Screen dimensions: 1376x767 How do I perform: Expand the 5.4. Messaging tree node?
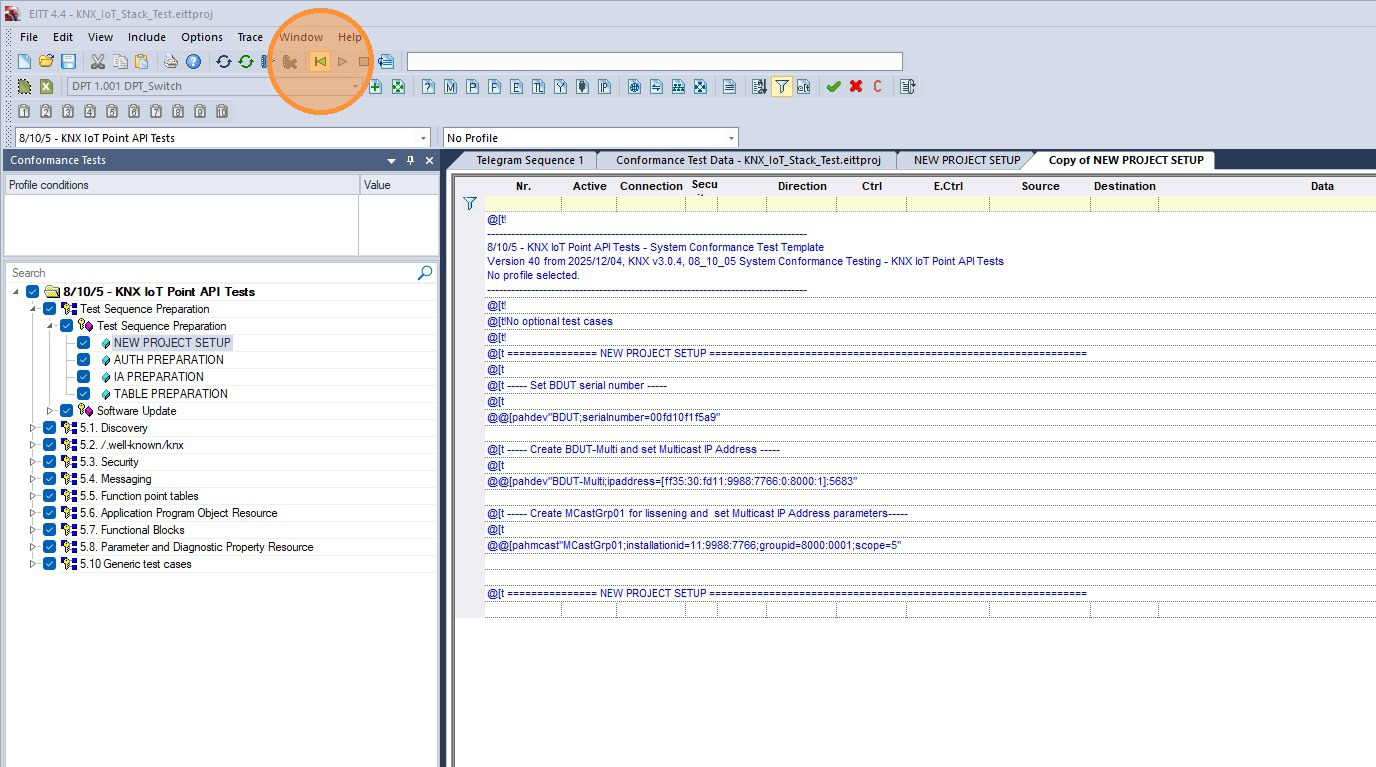tap(33, 479)
